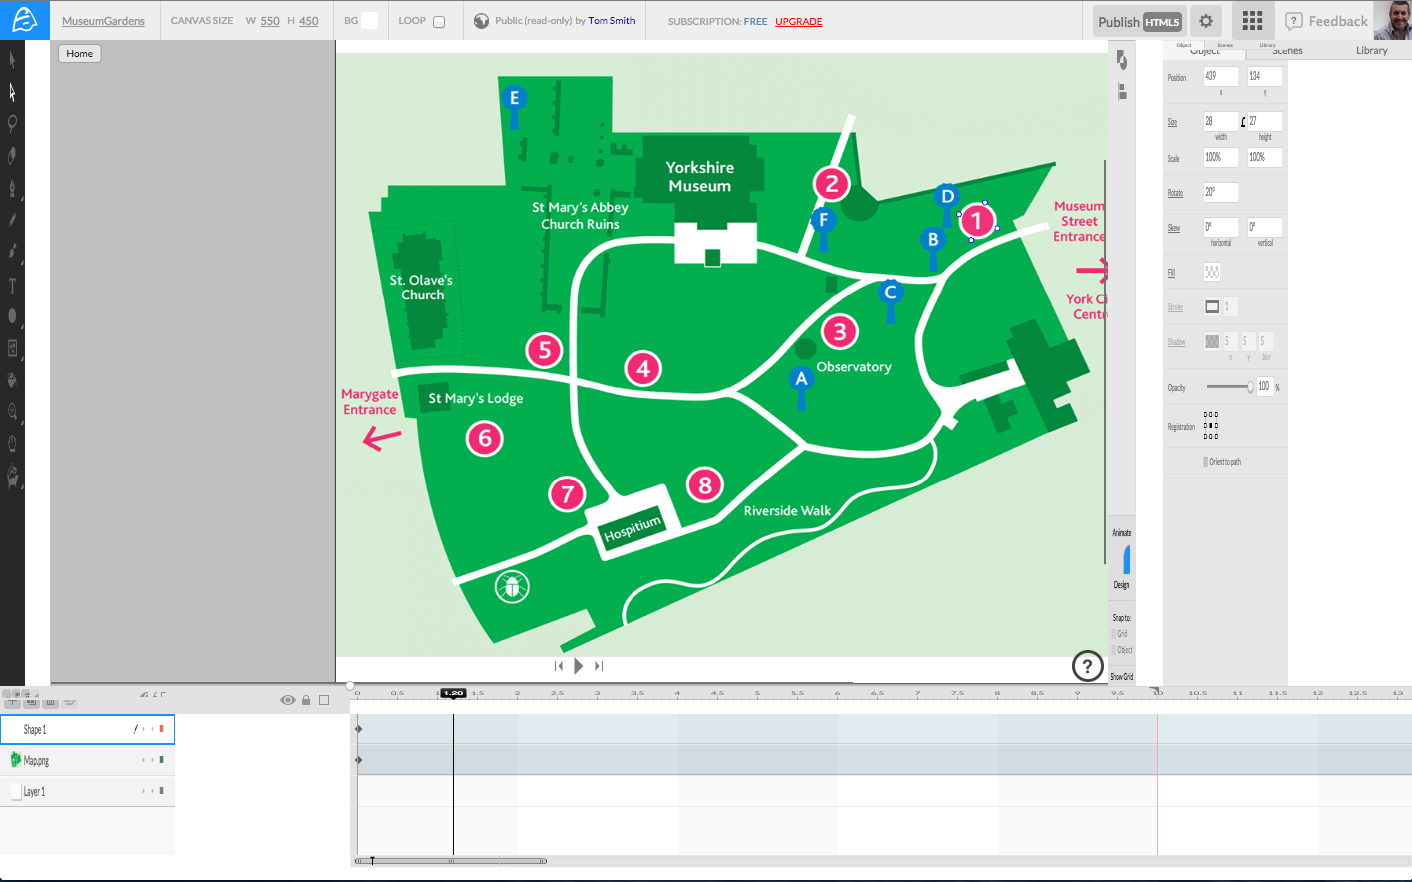Open the apps grid menu
The image size is (1412, 882).
1252,21
